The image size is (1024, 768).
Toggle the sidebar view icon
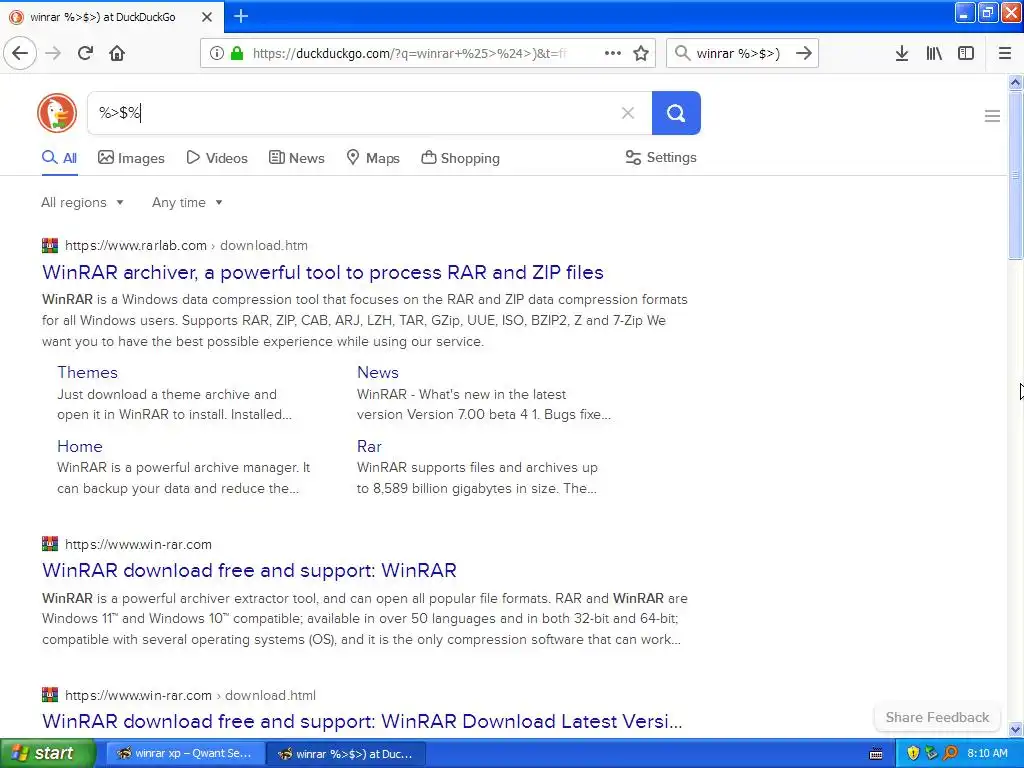coord(966,53)
